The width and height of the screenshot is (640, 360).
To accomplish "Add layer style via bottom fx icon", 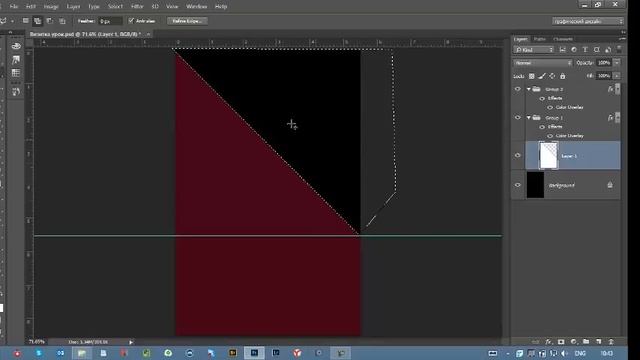I will click(549, 342).
